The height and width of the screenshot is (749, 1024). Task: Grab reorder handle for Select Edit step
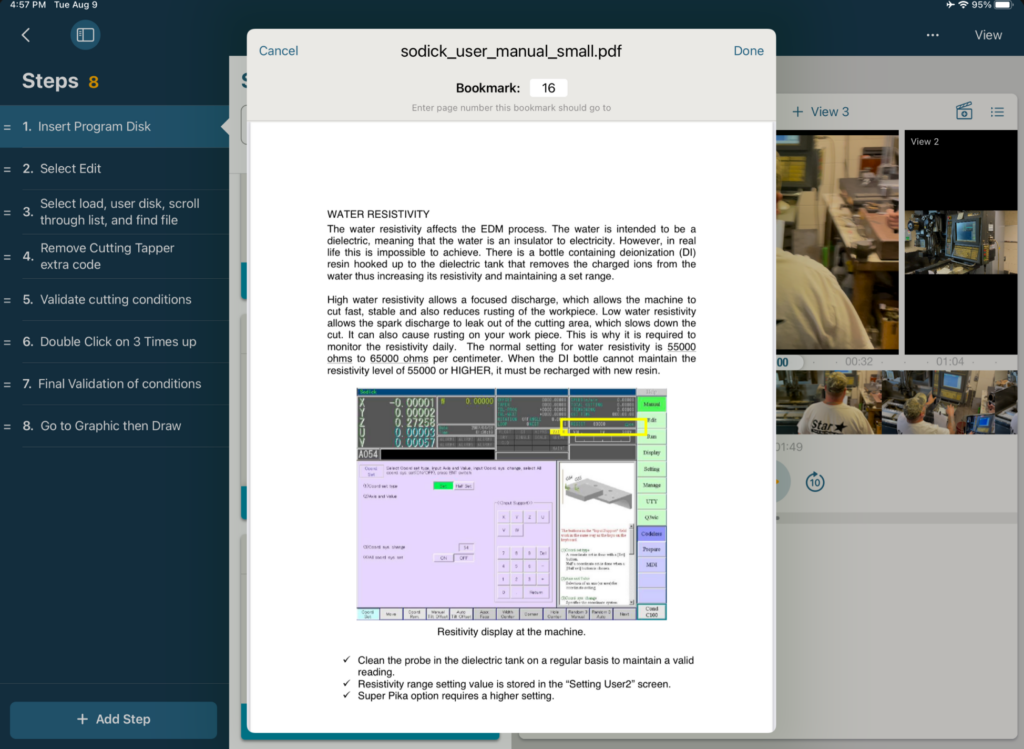coord(7,169)
